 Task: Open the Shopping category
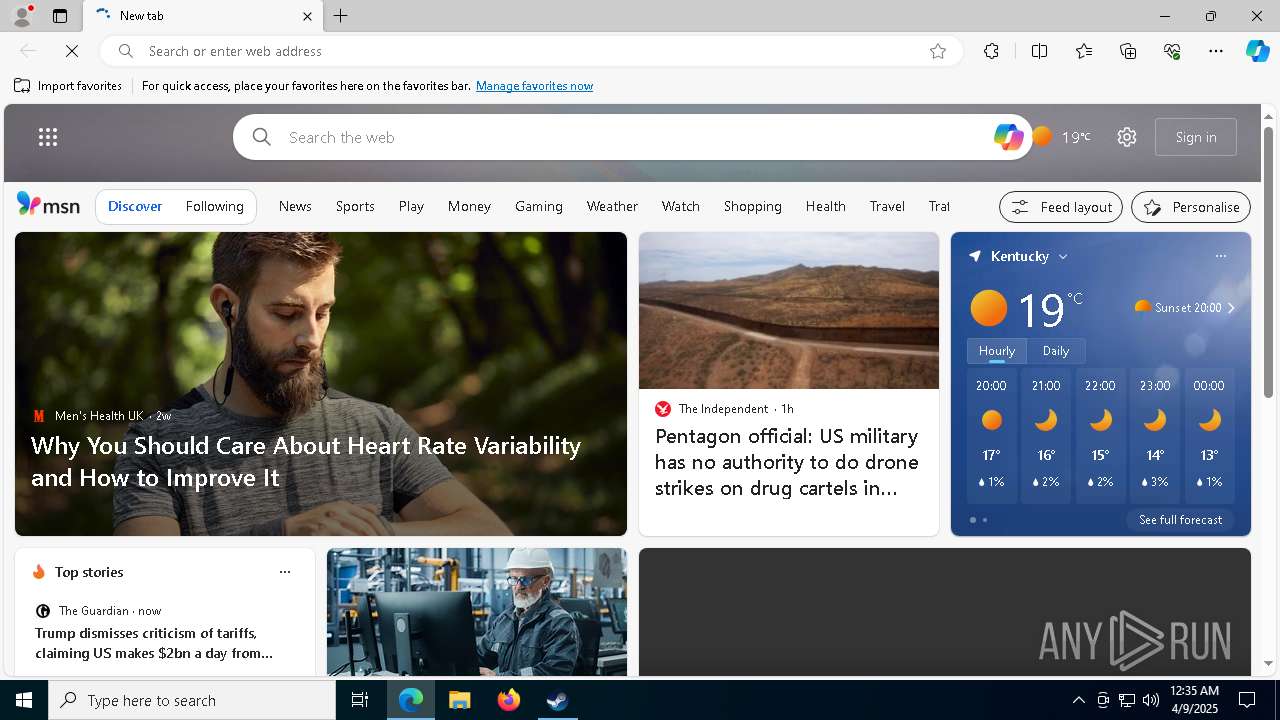point(753,206)
